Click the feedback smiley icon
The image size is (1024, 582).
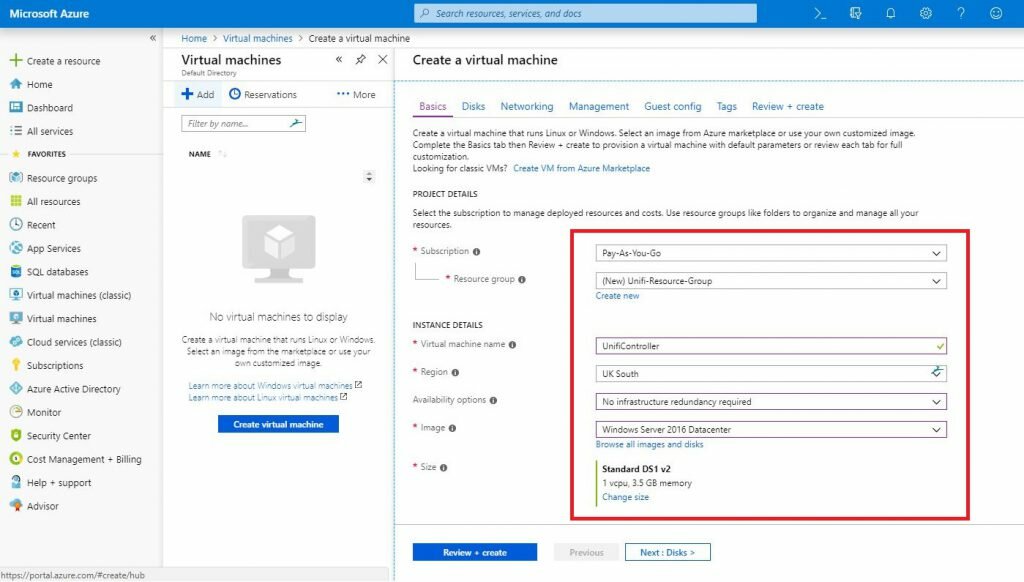(996, 13)
